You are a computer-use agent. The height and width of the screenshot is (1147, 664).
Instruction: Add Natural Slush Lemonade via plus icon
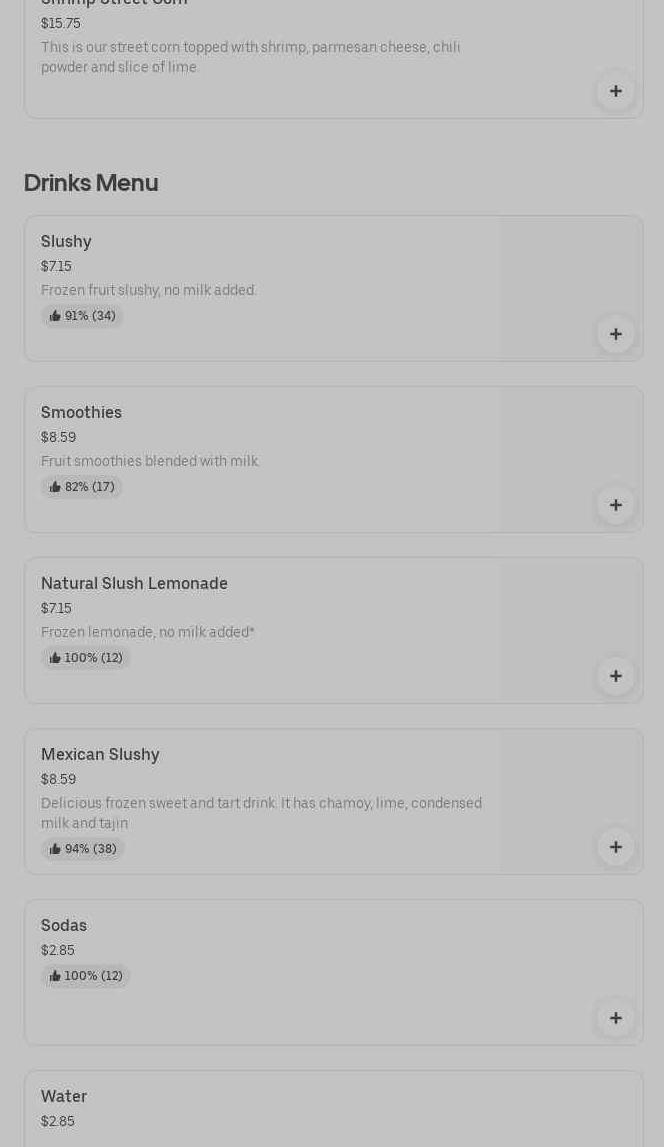pyautogui.click(x=616, y=677)
